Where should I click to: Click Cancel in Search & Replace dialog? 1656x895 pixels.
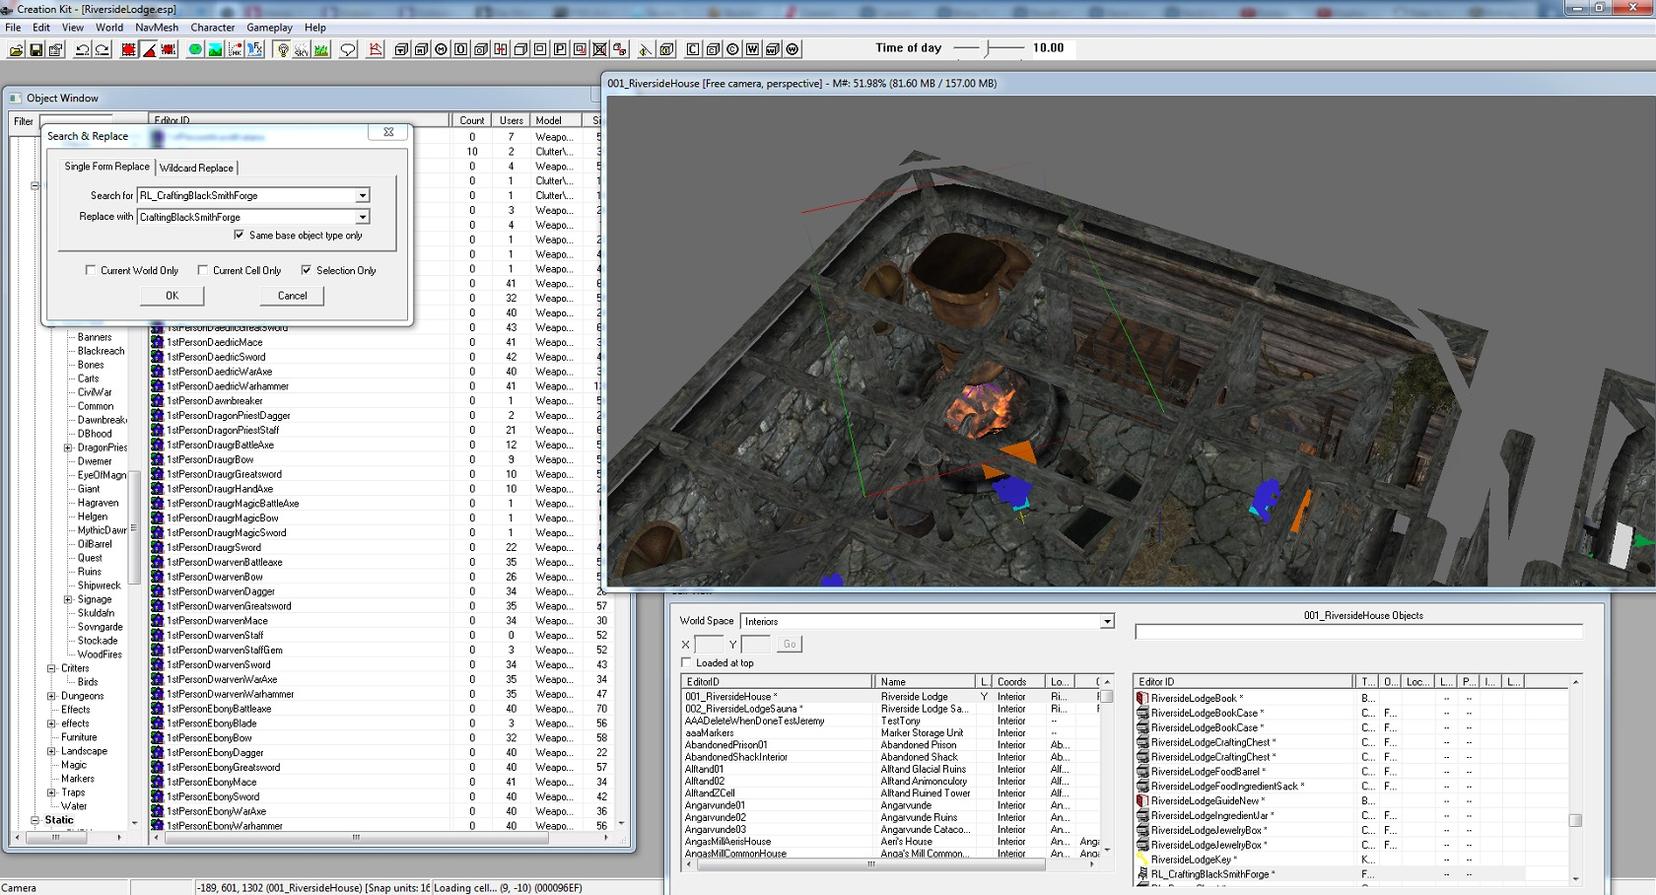(x=292, y=296)
